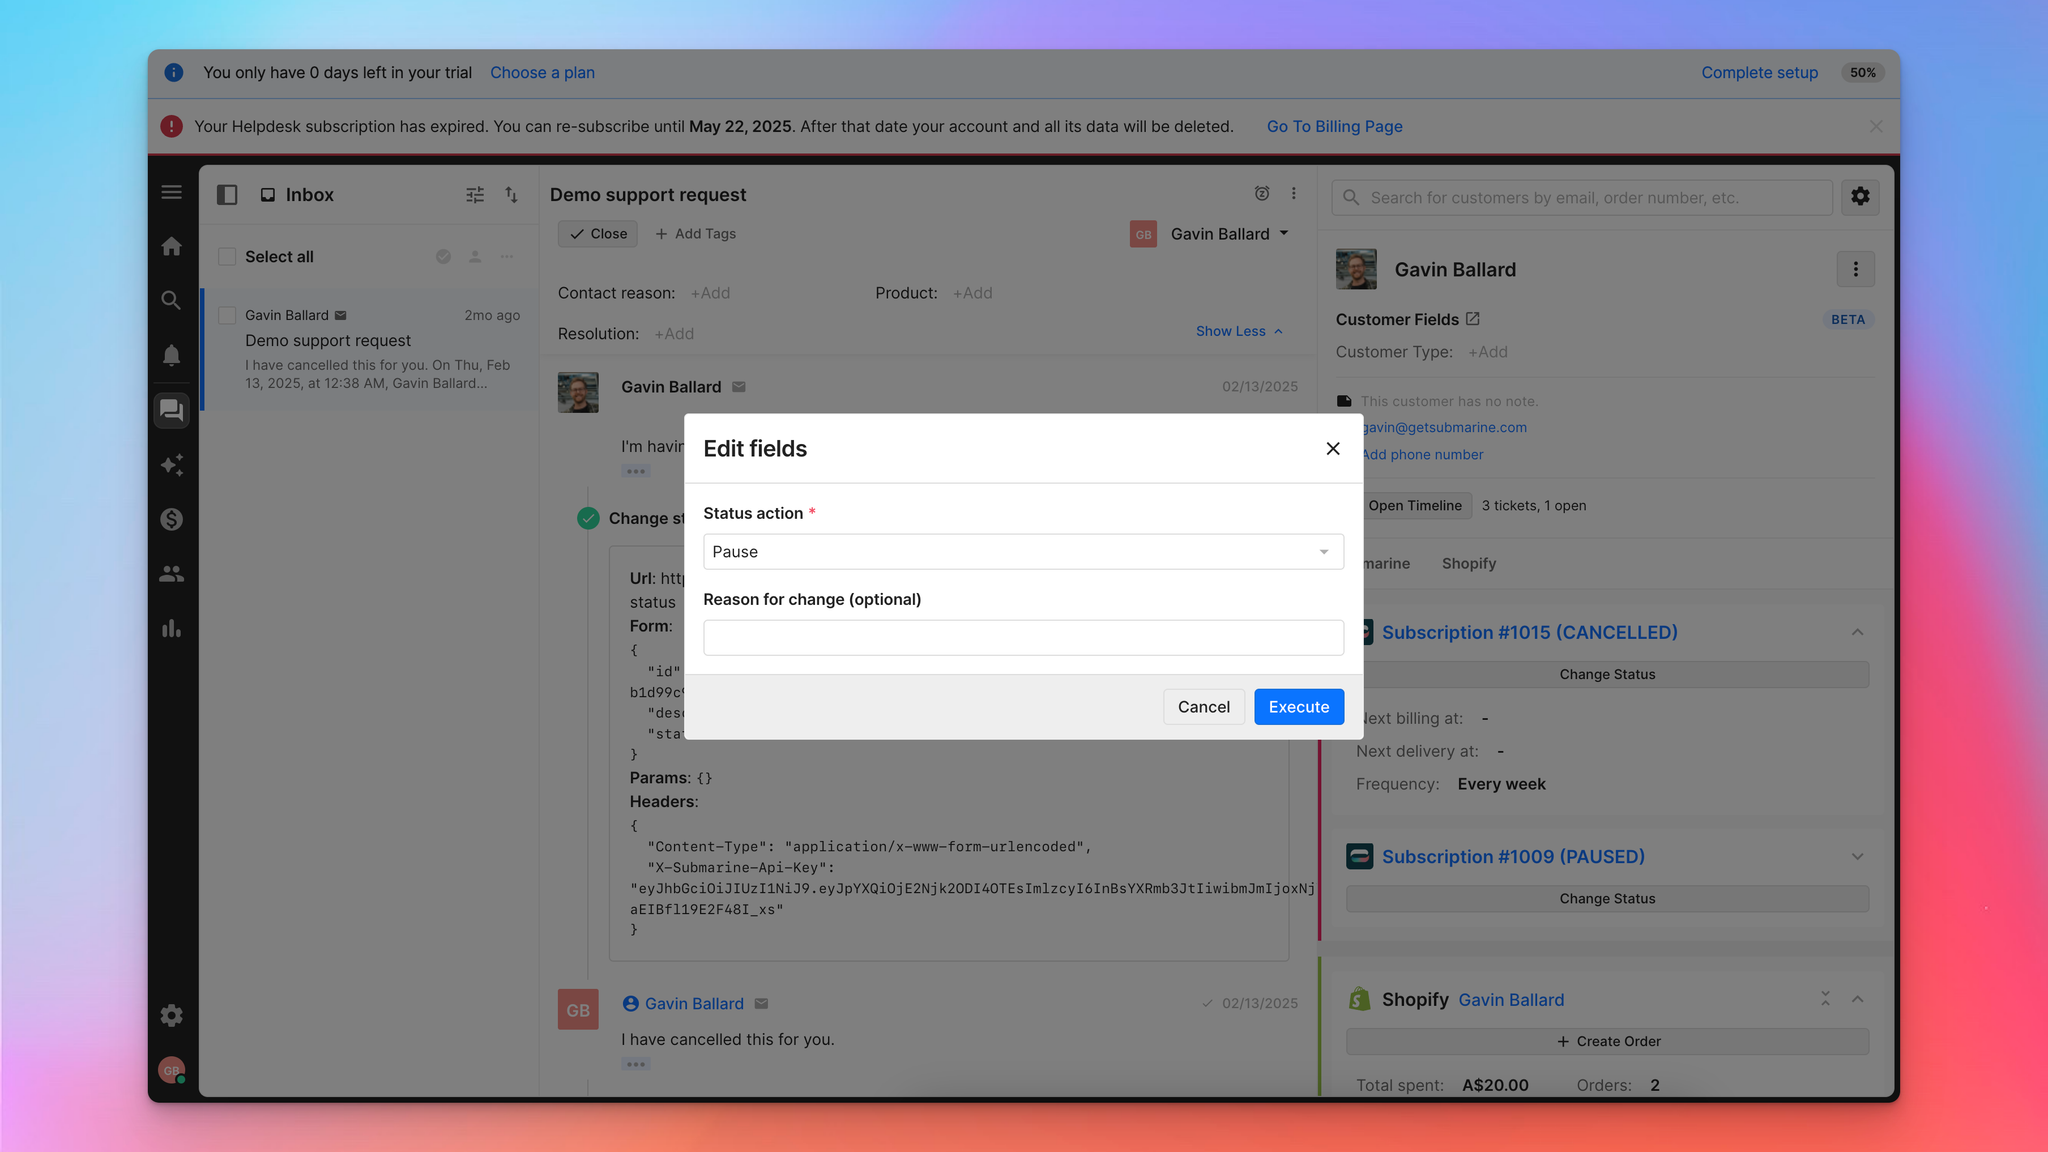Open the inbox filter settings icon
Image resolution: width=2048 pixels, height=1152 pixels.
(x=474, y=195)
